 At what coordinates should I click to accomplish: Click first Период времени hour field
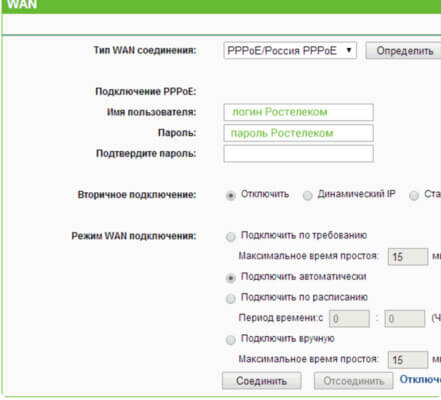coord(349,319)
